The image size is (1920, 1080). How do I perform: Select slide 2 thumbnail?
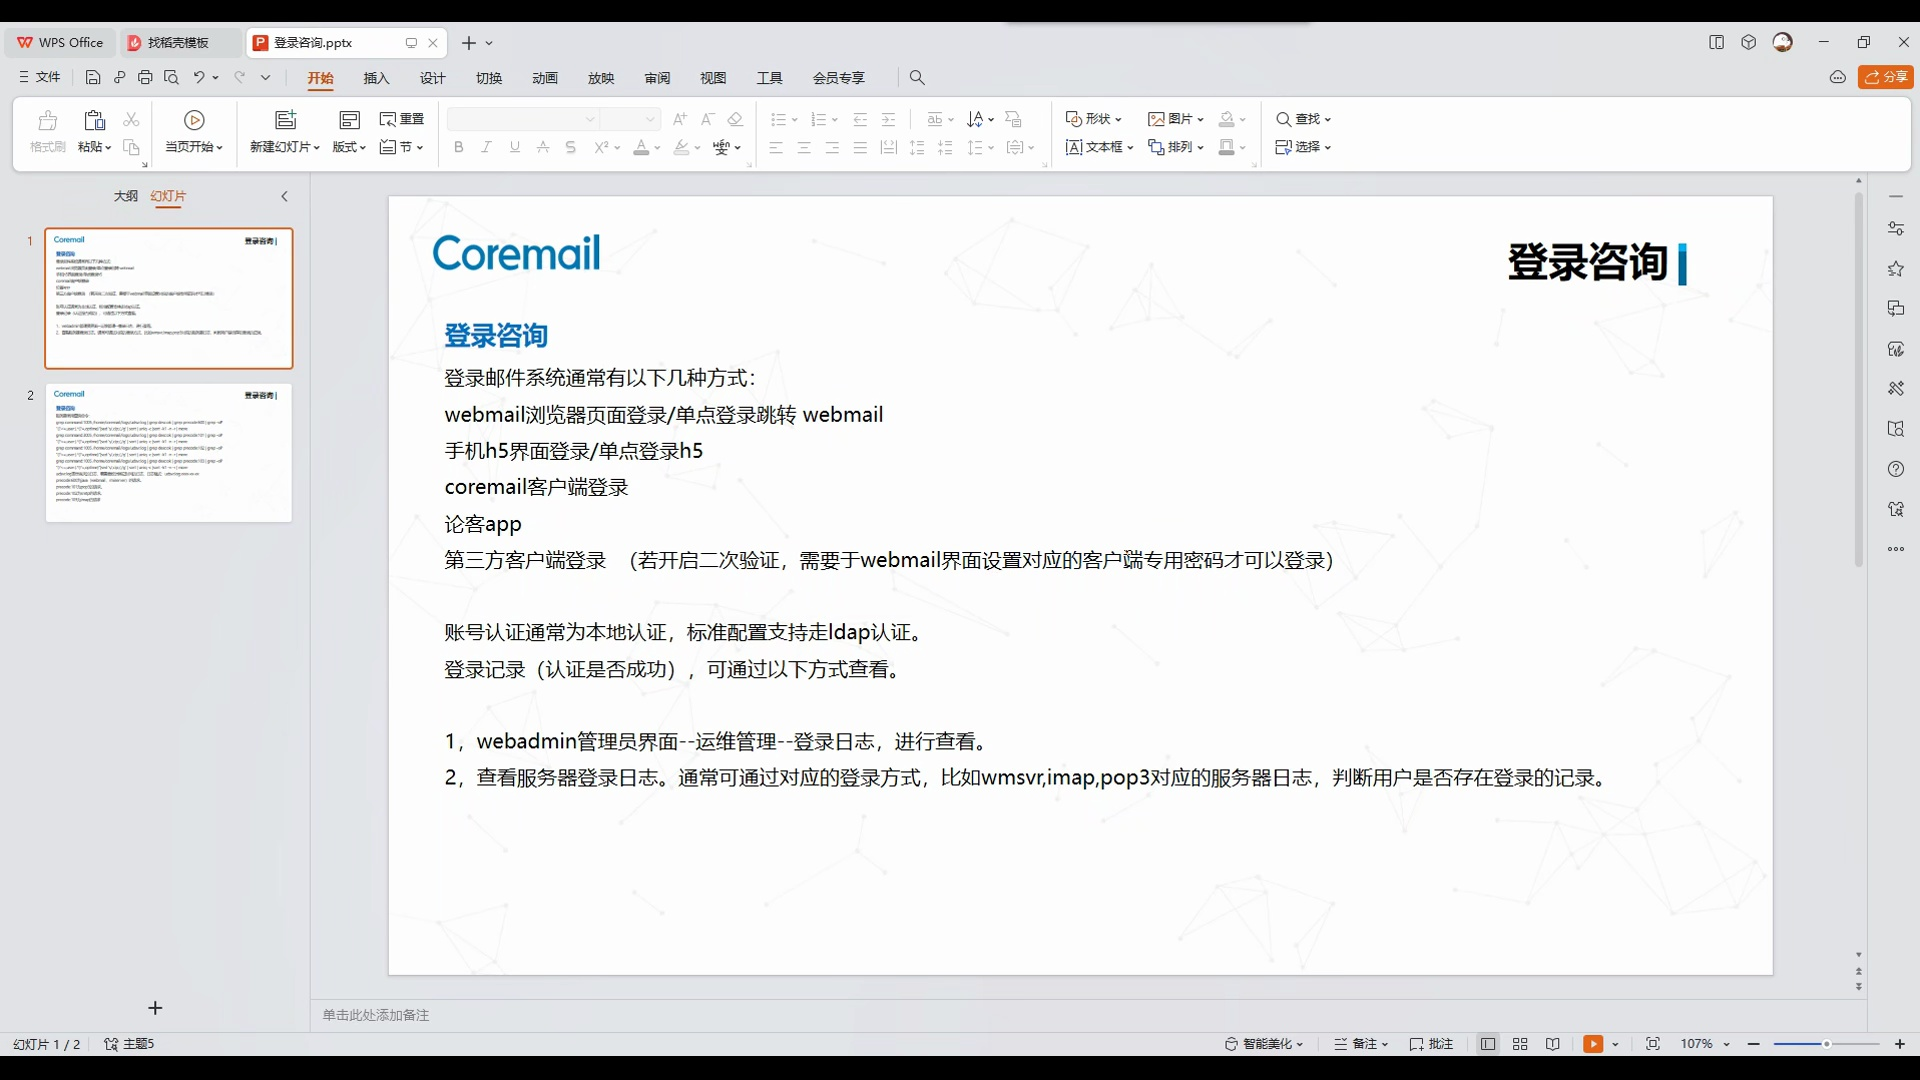169,453
